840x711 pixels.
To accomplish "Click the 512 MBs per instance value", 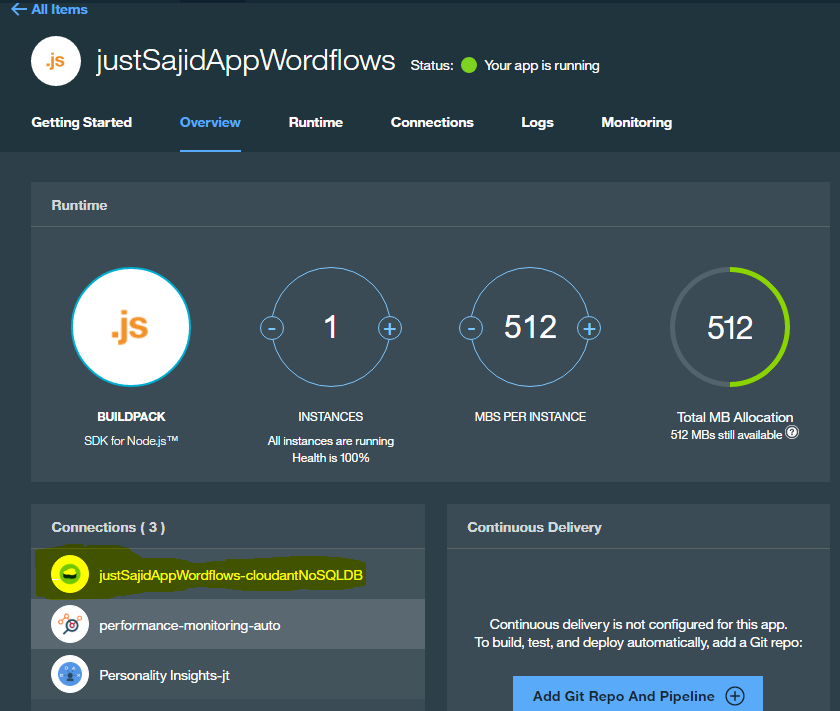I will (530, 327).
